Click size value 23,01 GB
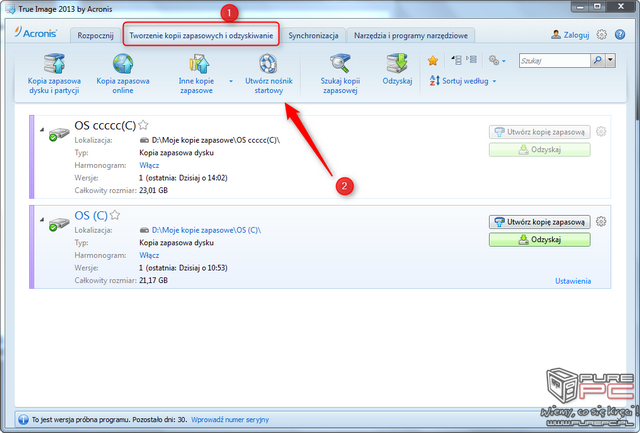 [x=153, y=190]
